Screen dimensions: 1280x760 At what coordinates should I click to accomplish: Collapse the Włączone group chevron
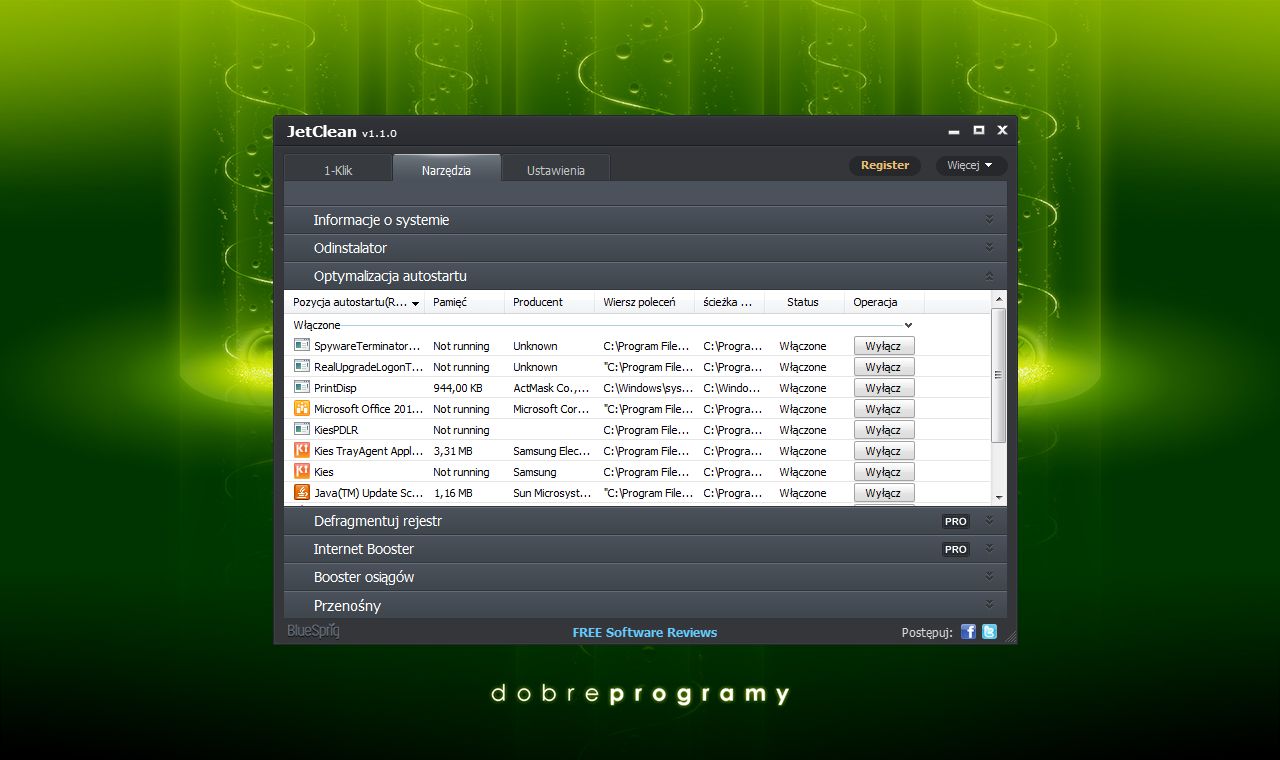[908, 325]
